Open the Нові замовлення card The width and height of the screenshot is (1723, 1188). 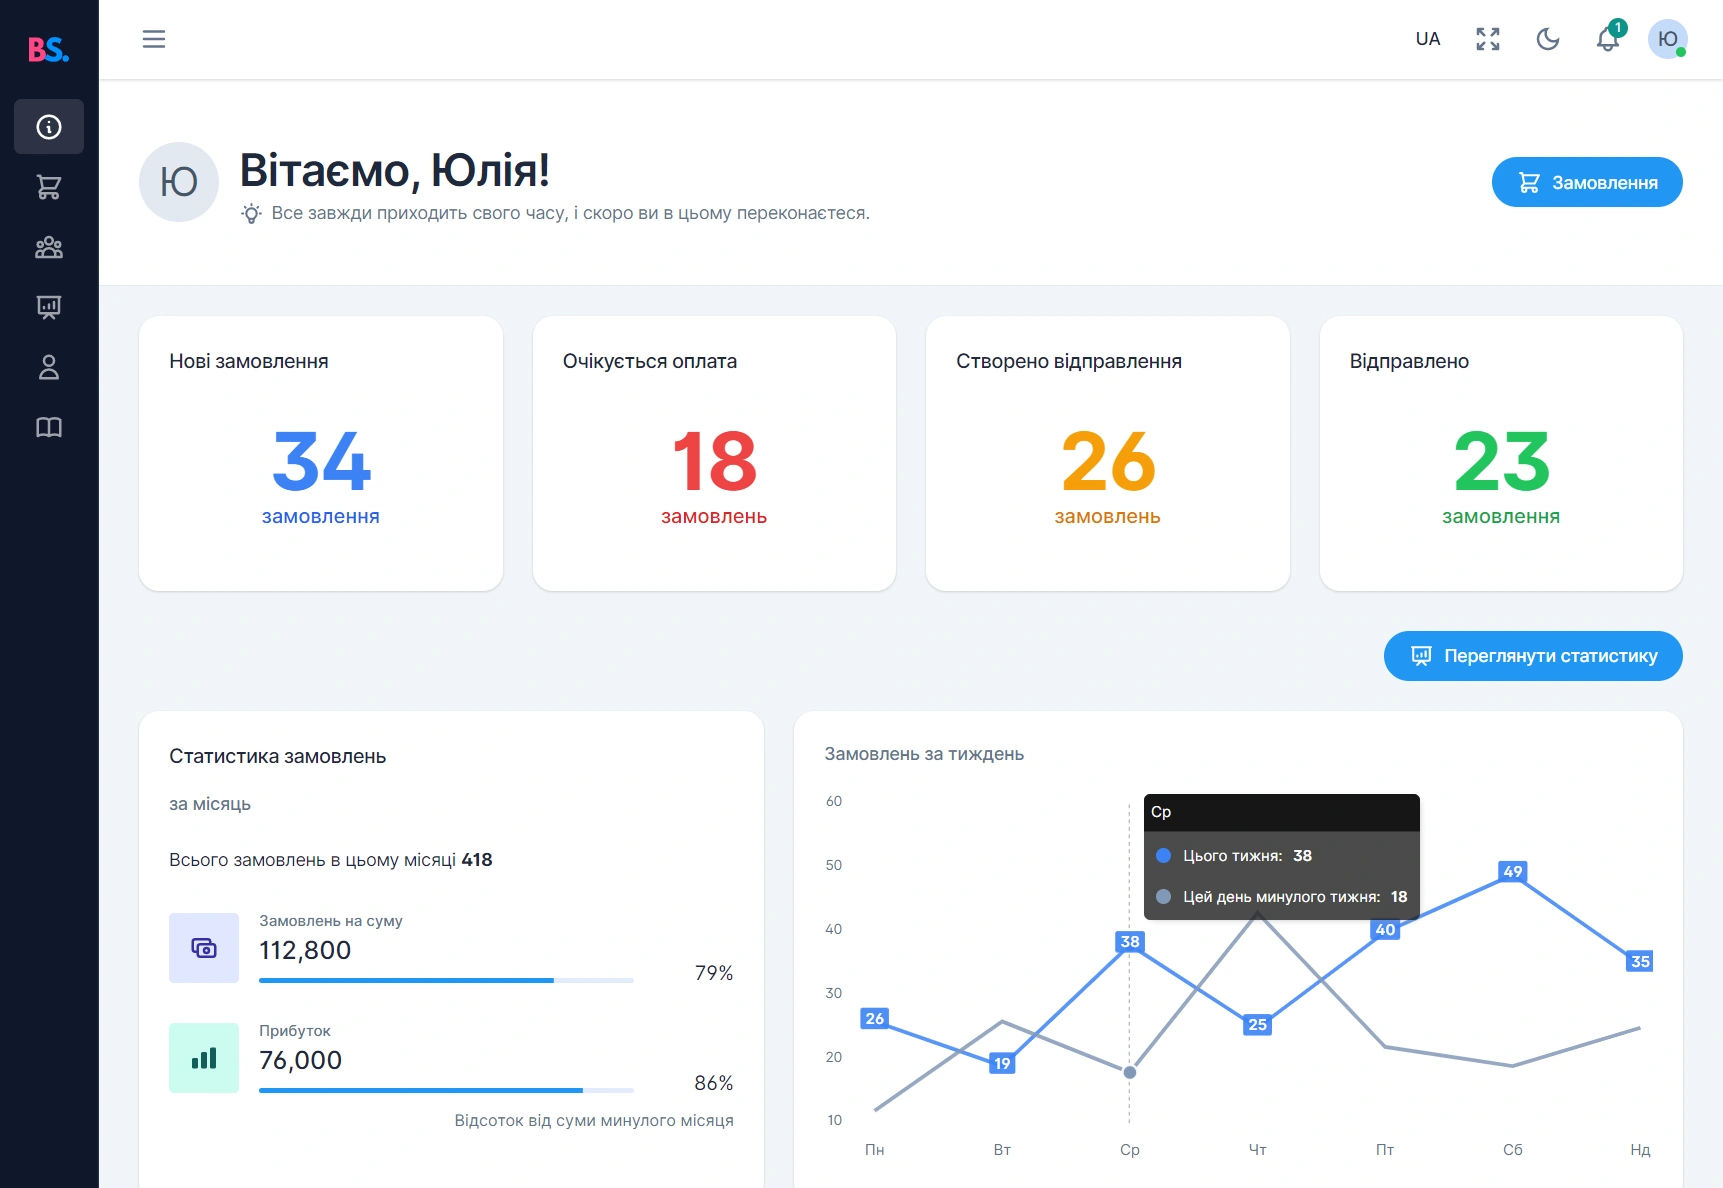(x=321, y=454)
